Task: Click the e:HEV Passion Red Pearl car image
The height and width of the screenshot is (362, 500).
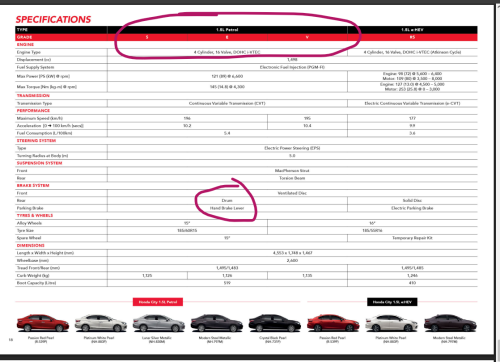Action: point(333,323)
